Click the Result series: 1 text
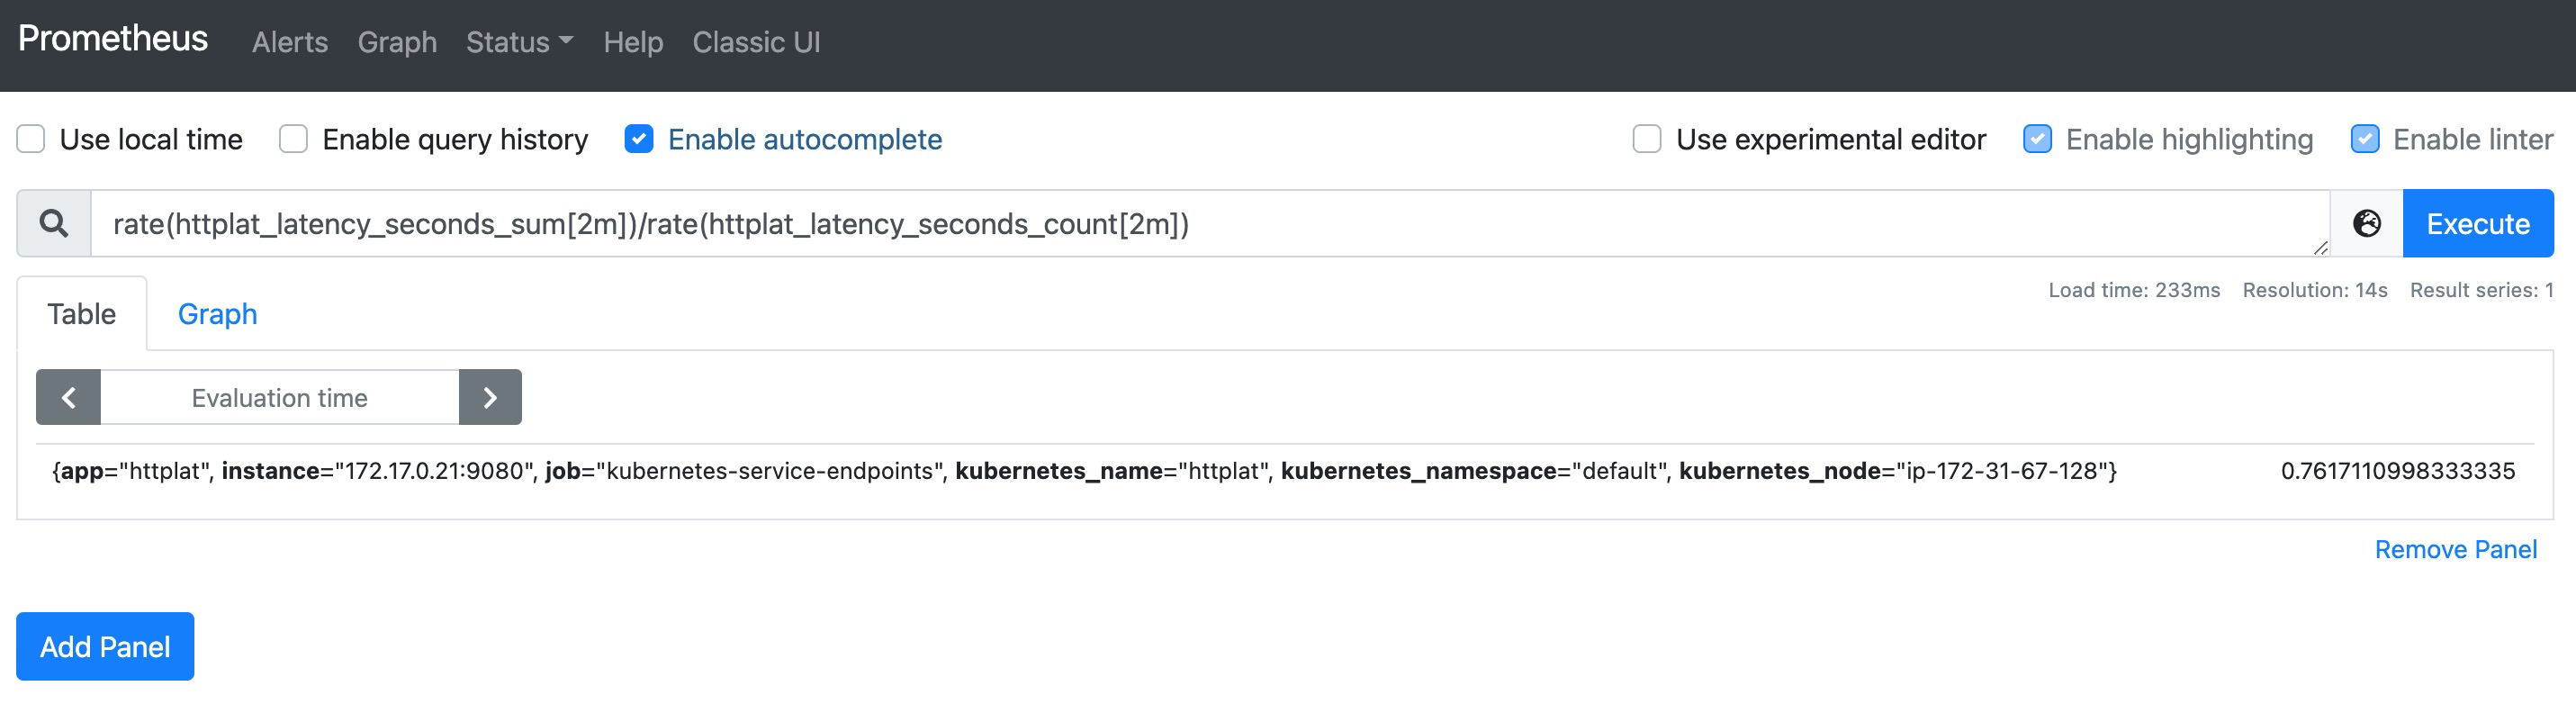Image resolution: width=2576 pixels, height=704 pixels. pyautogui.click(x=2481, y=290)
